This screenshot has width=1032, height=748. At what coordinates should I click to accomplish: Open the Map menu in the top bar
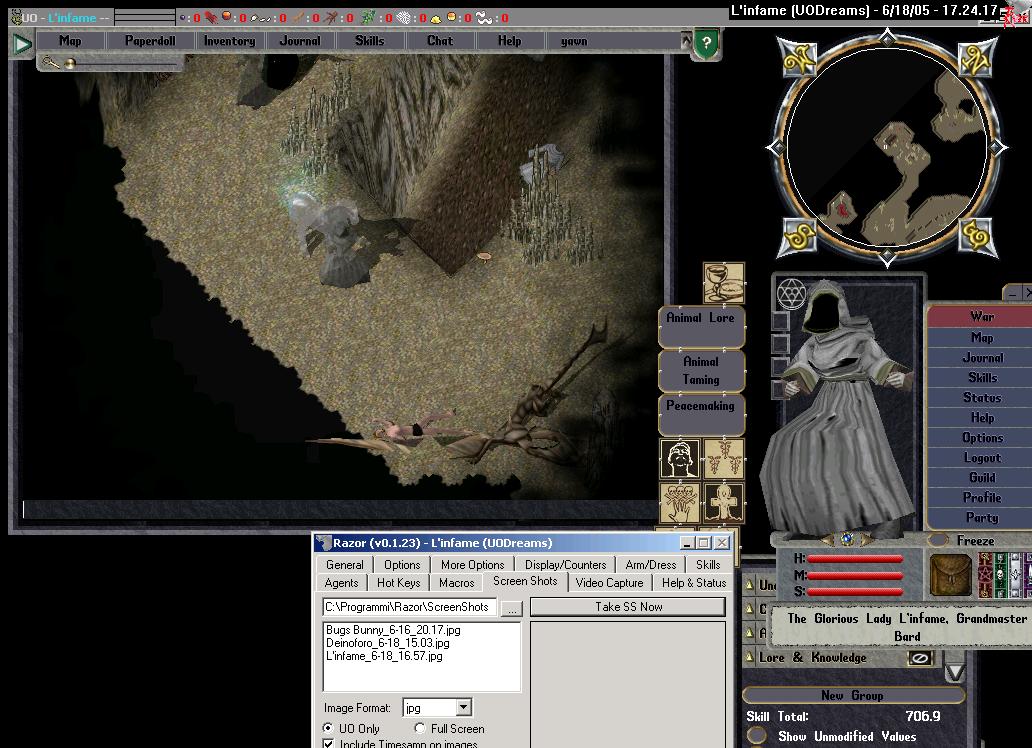pos(70,41)
